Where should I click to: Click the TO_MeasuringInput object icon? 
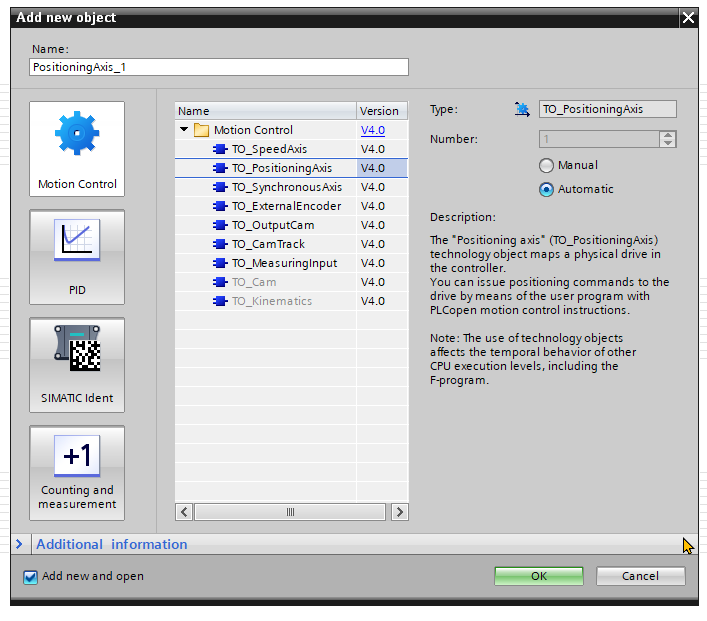tap(220, 263)
